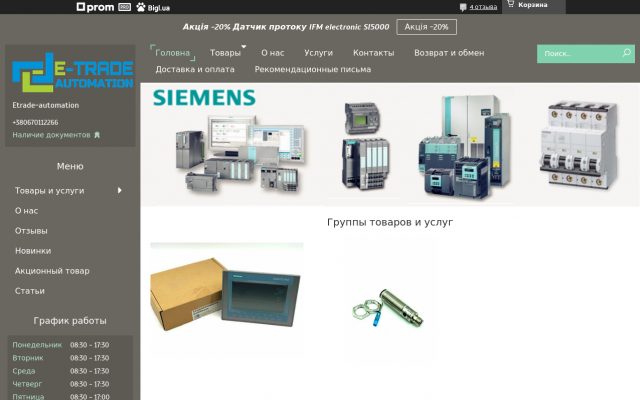This screenshot has height=400, width=640.
Task: Open Новинки in sidebar menu
Action: 33,251
